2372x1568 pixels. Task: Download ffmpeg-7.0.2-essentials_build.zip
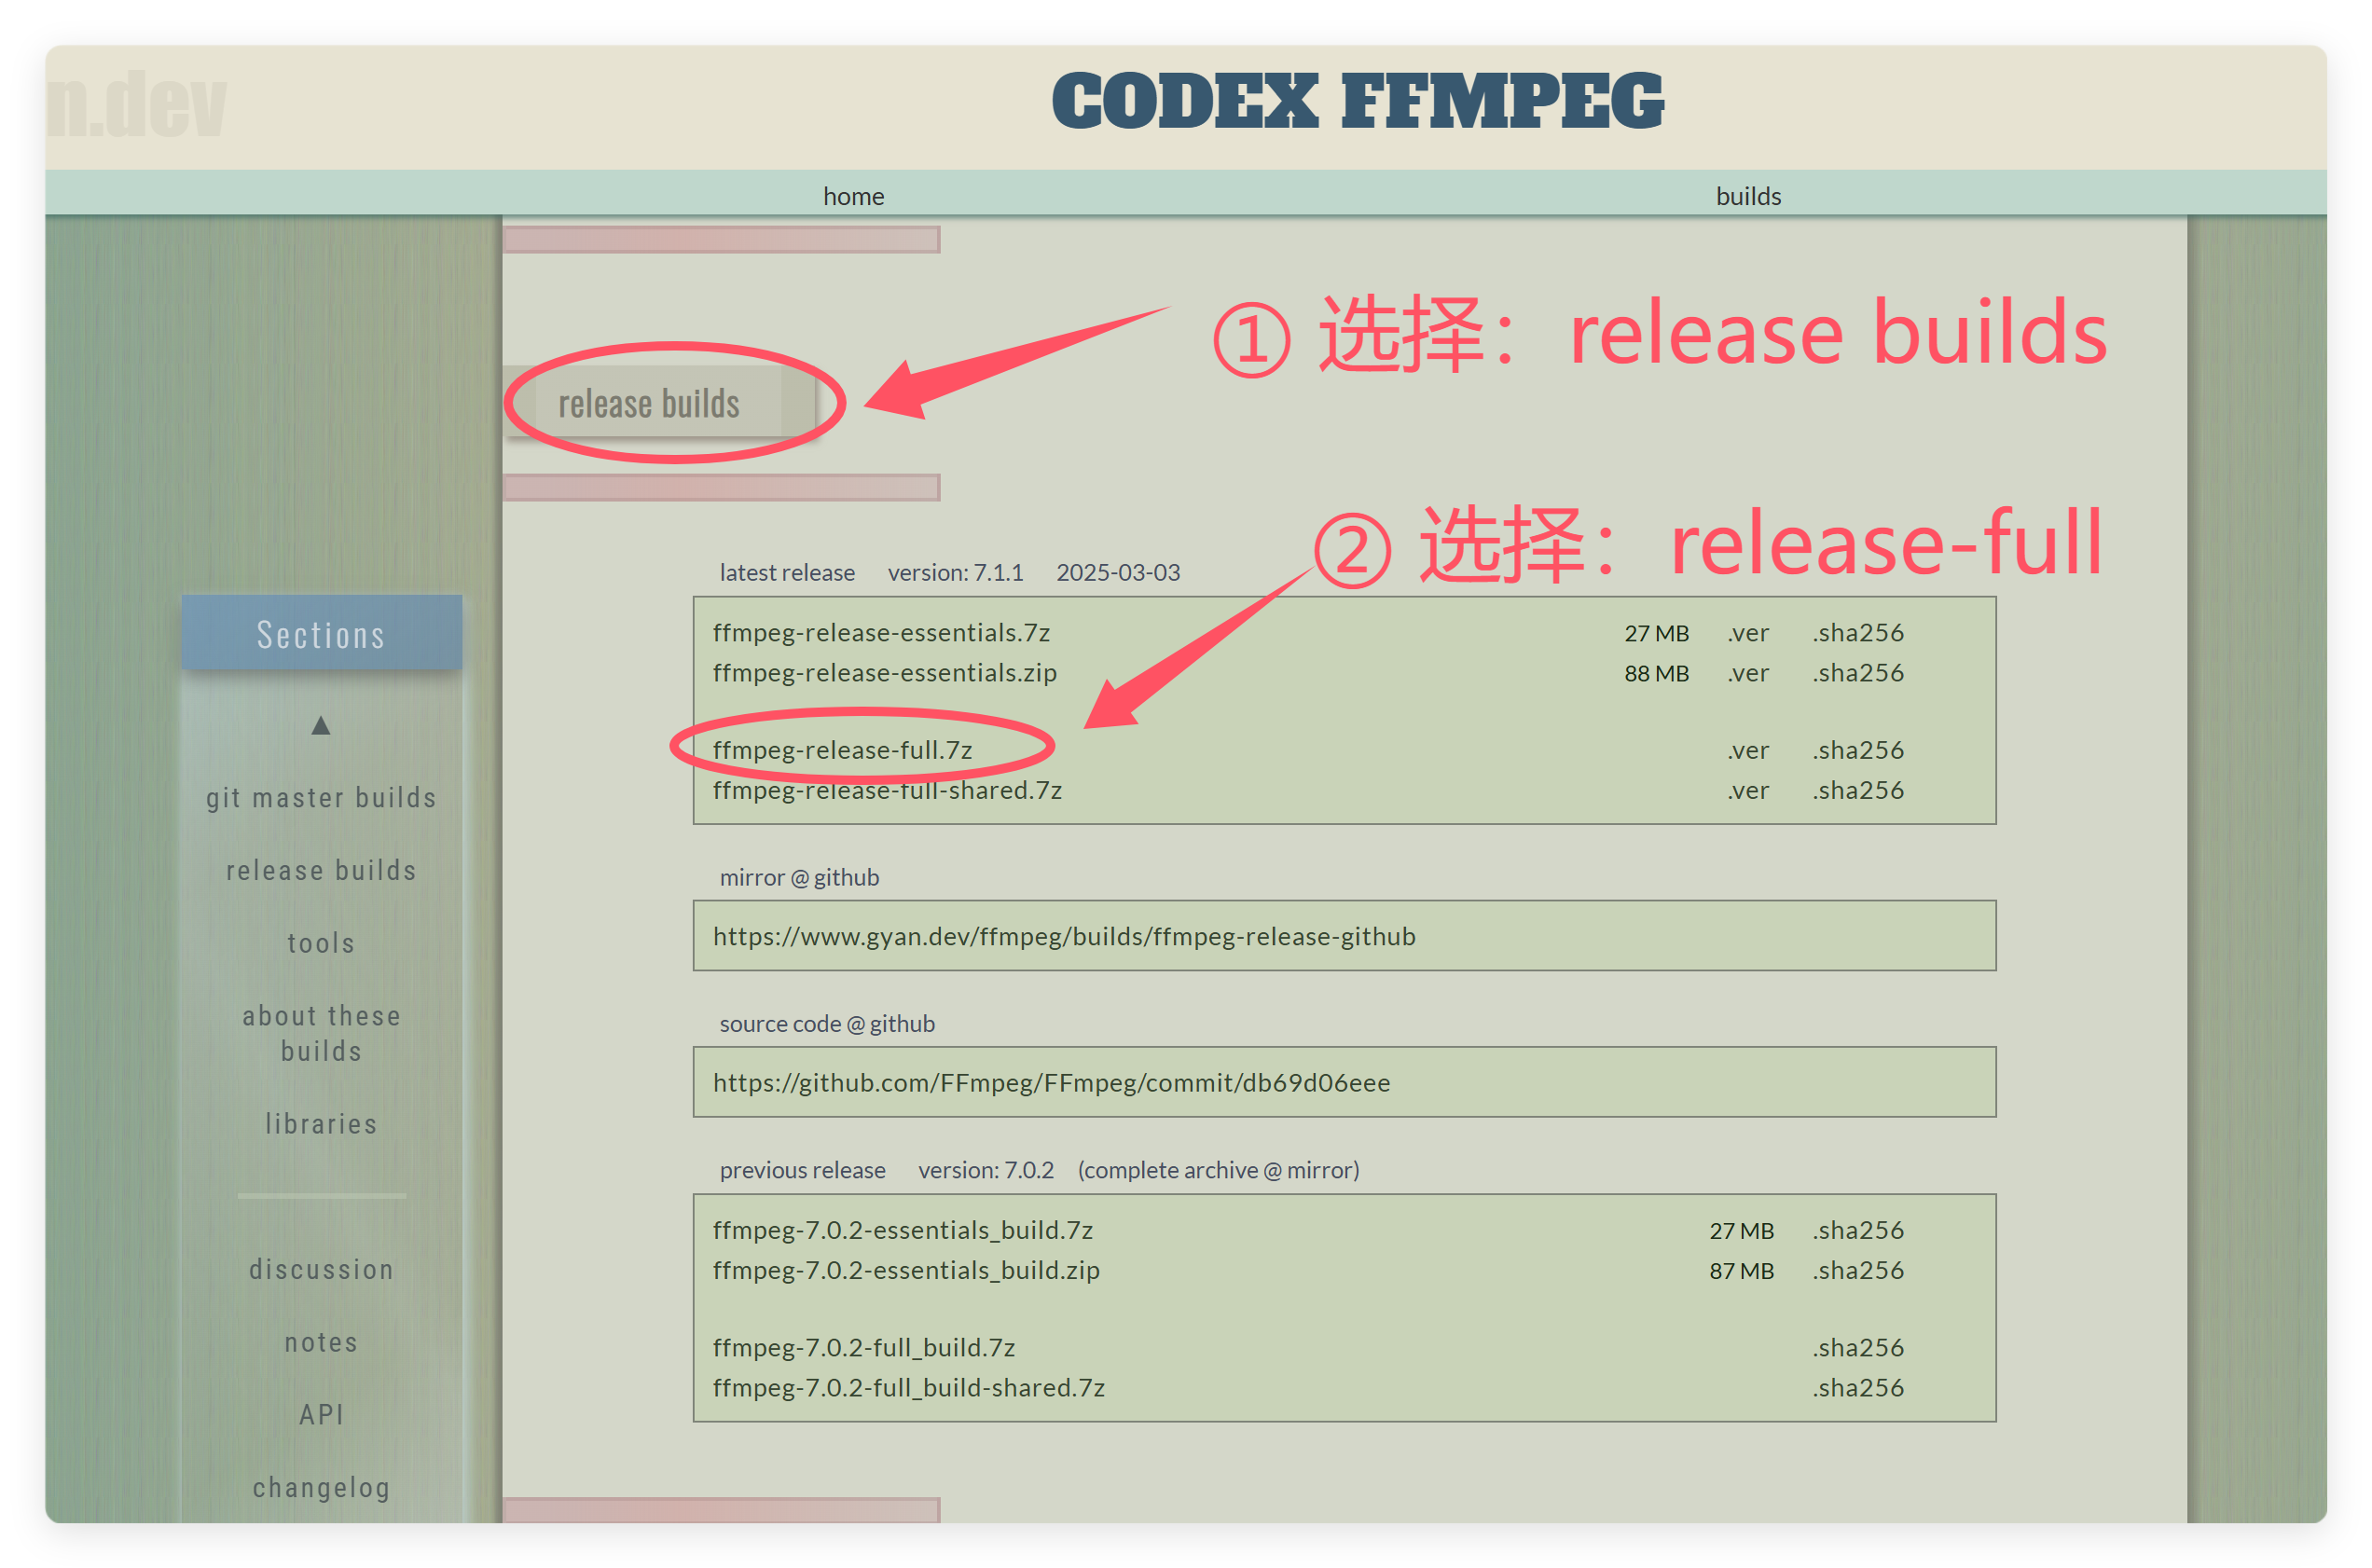point(906,1270)
